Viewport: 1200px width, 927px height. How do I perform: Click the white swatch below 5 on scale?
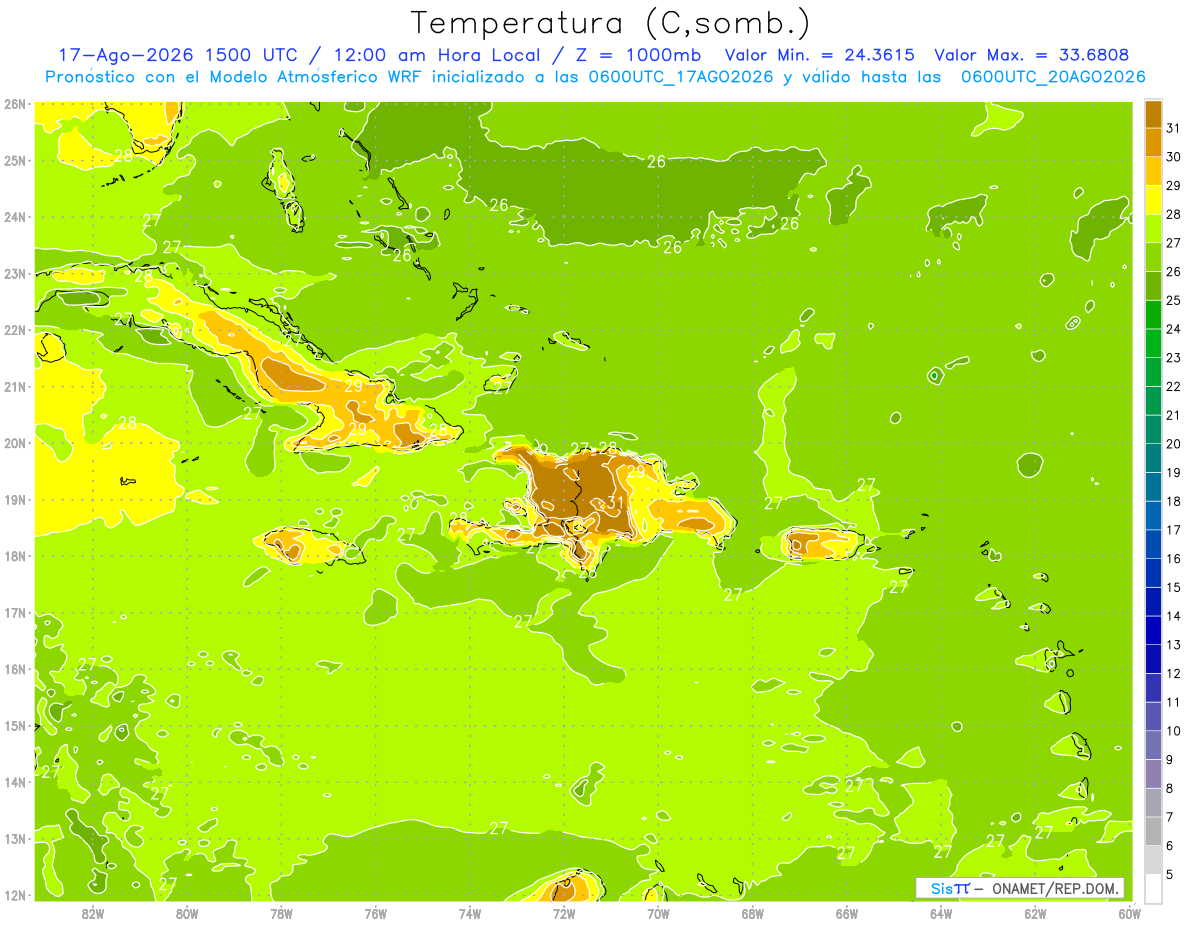pos(1153,888)
